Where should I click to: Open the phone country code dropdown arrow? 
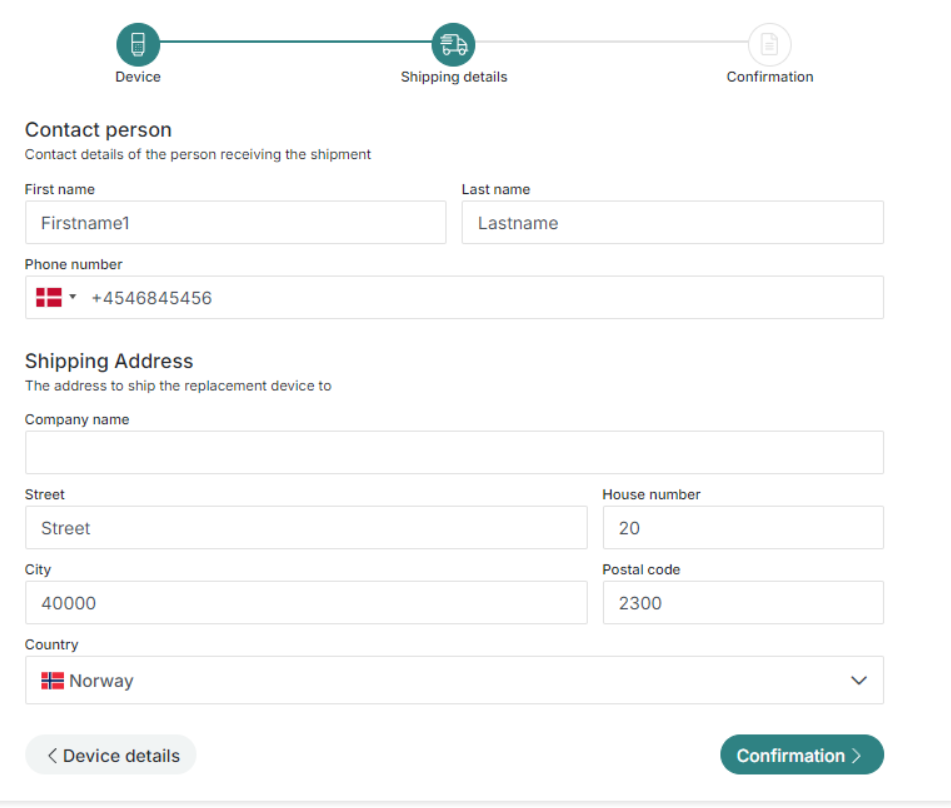[73, 297]
